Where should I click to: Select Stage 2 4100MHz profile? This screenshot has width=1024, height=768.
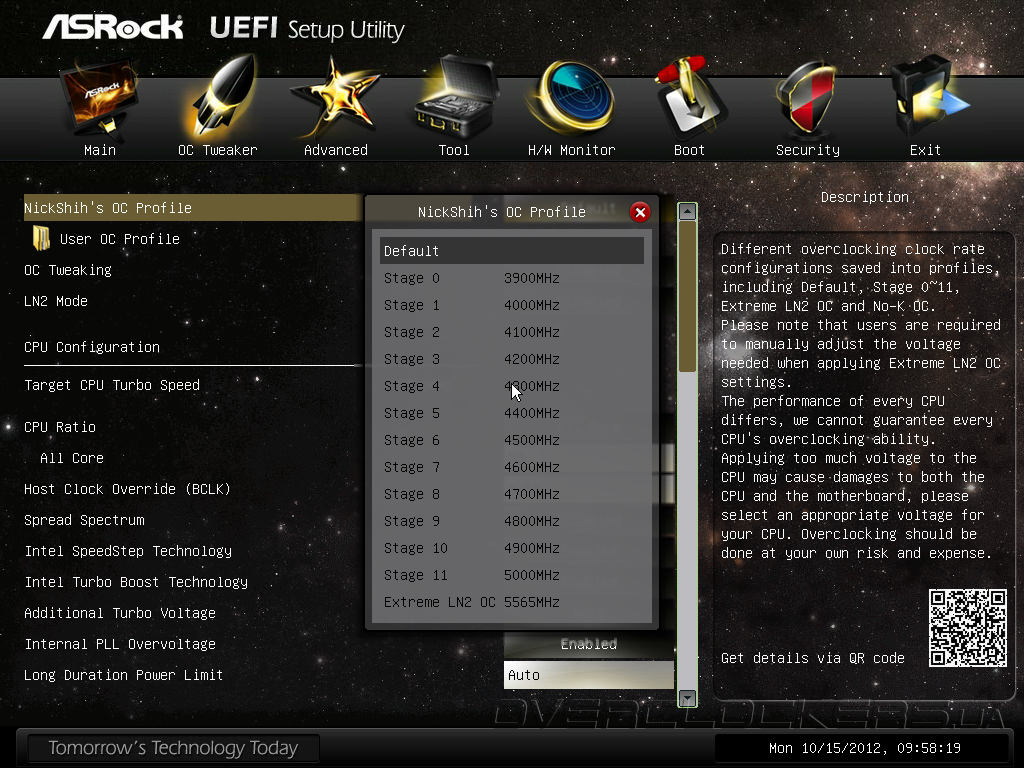pyautogui.click(x=512, y=332)
